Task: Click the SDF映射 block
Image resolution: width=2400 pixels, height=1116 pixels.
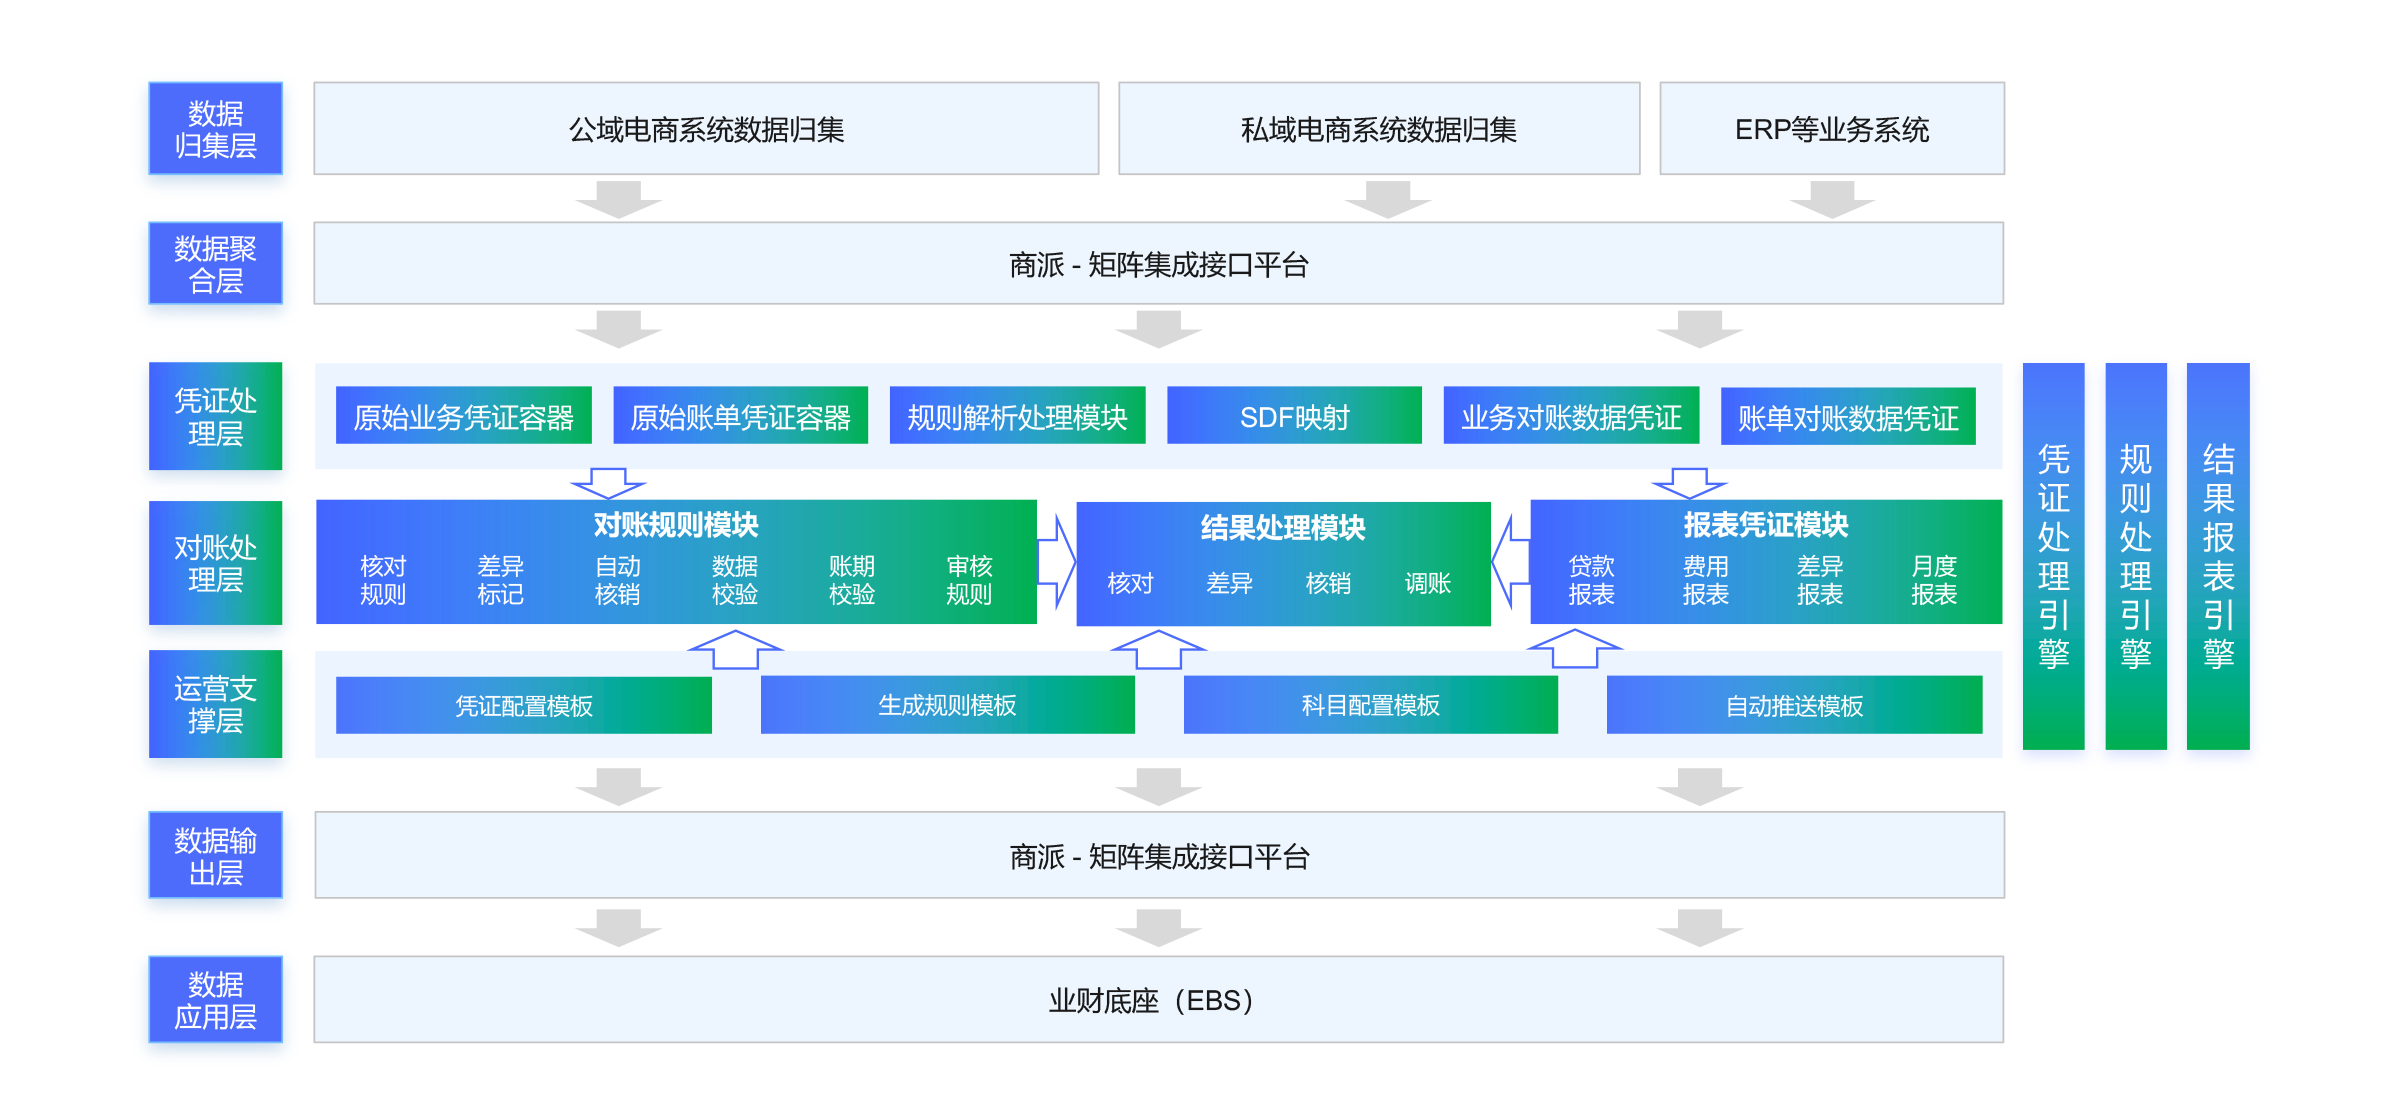Action: (1294, 416)
